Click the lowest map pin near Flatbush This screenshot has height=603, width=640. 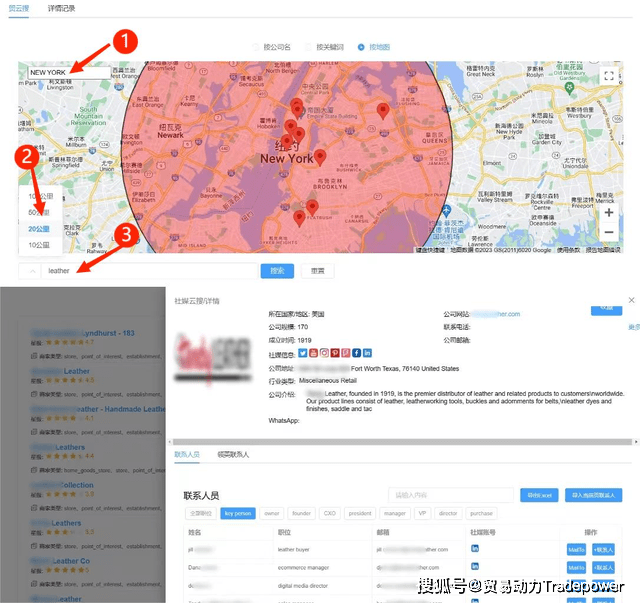pos(299,218)
